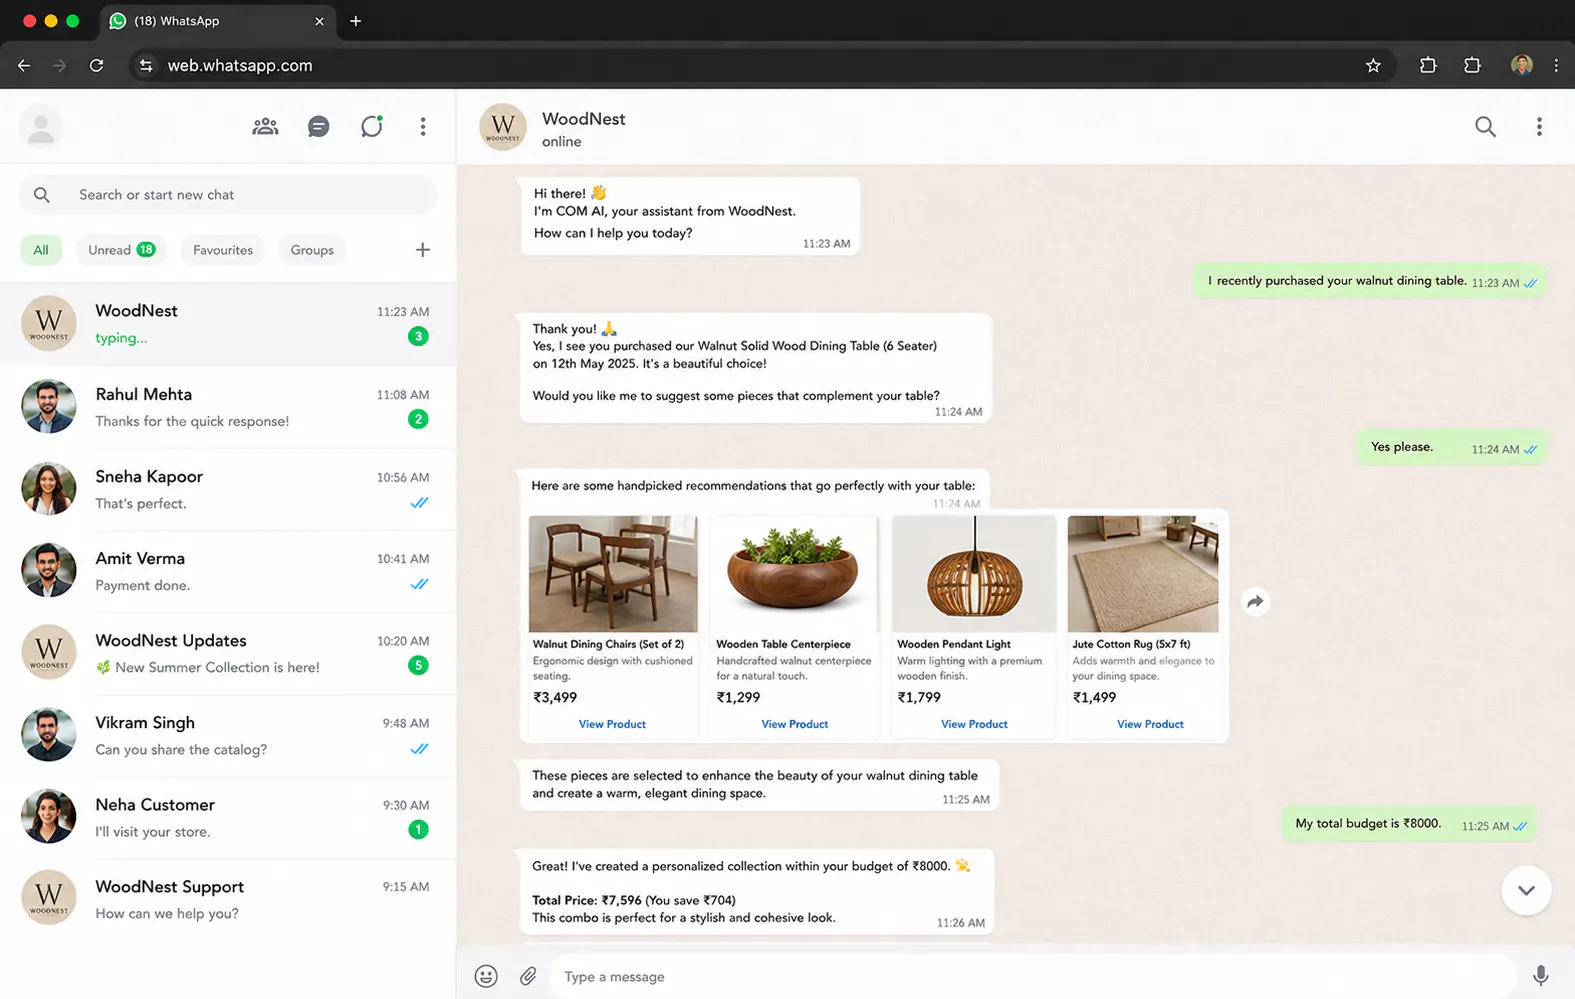
Task: Go forward in browser history
Action: point(60,65)
